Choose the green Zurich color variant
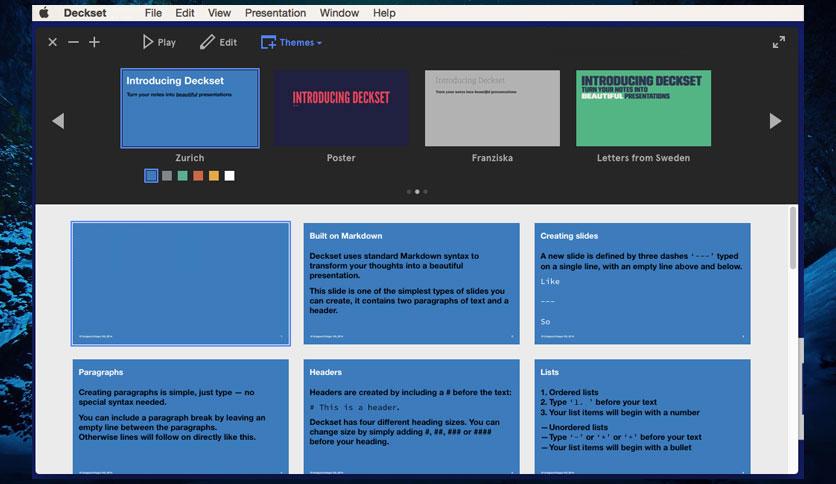 [x=182, y=176]
